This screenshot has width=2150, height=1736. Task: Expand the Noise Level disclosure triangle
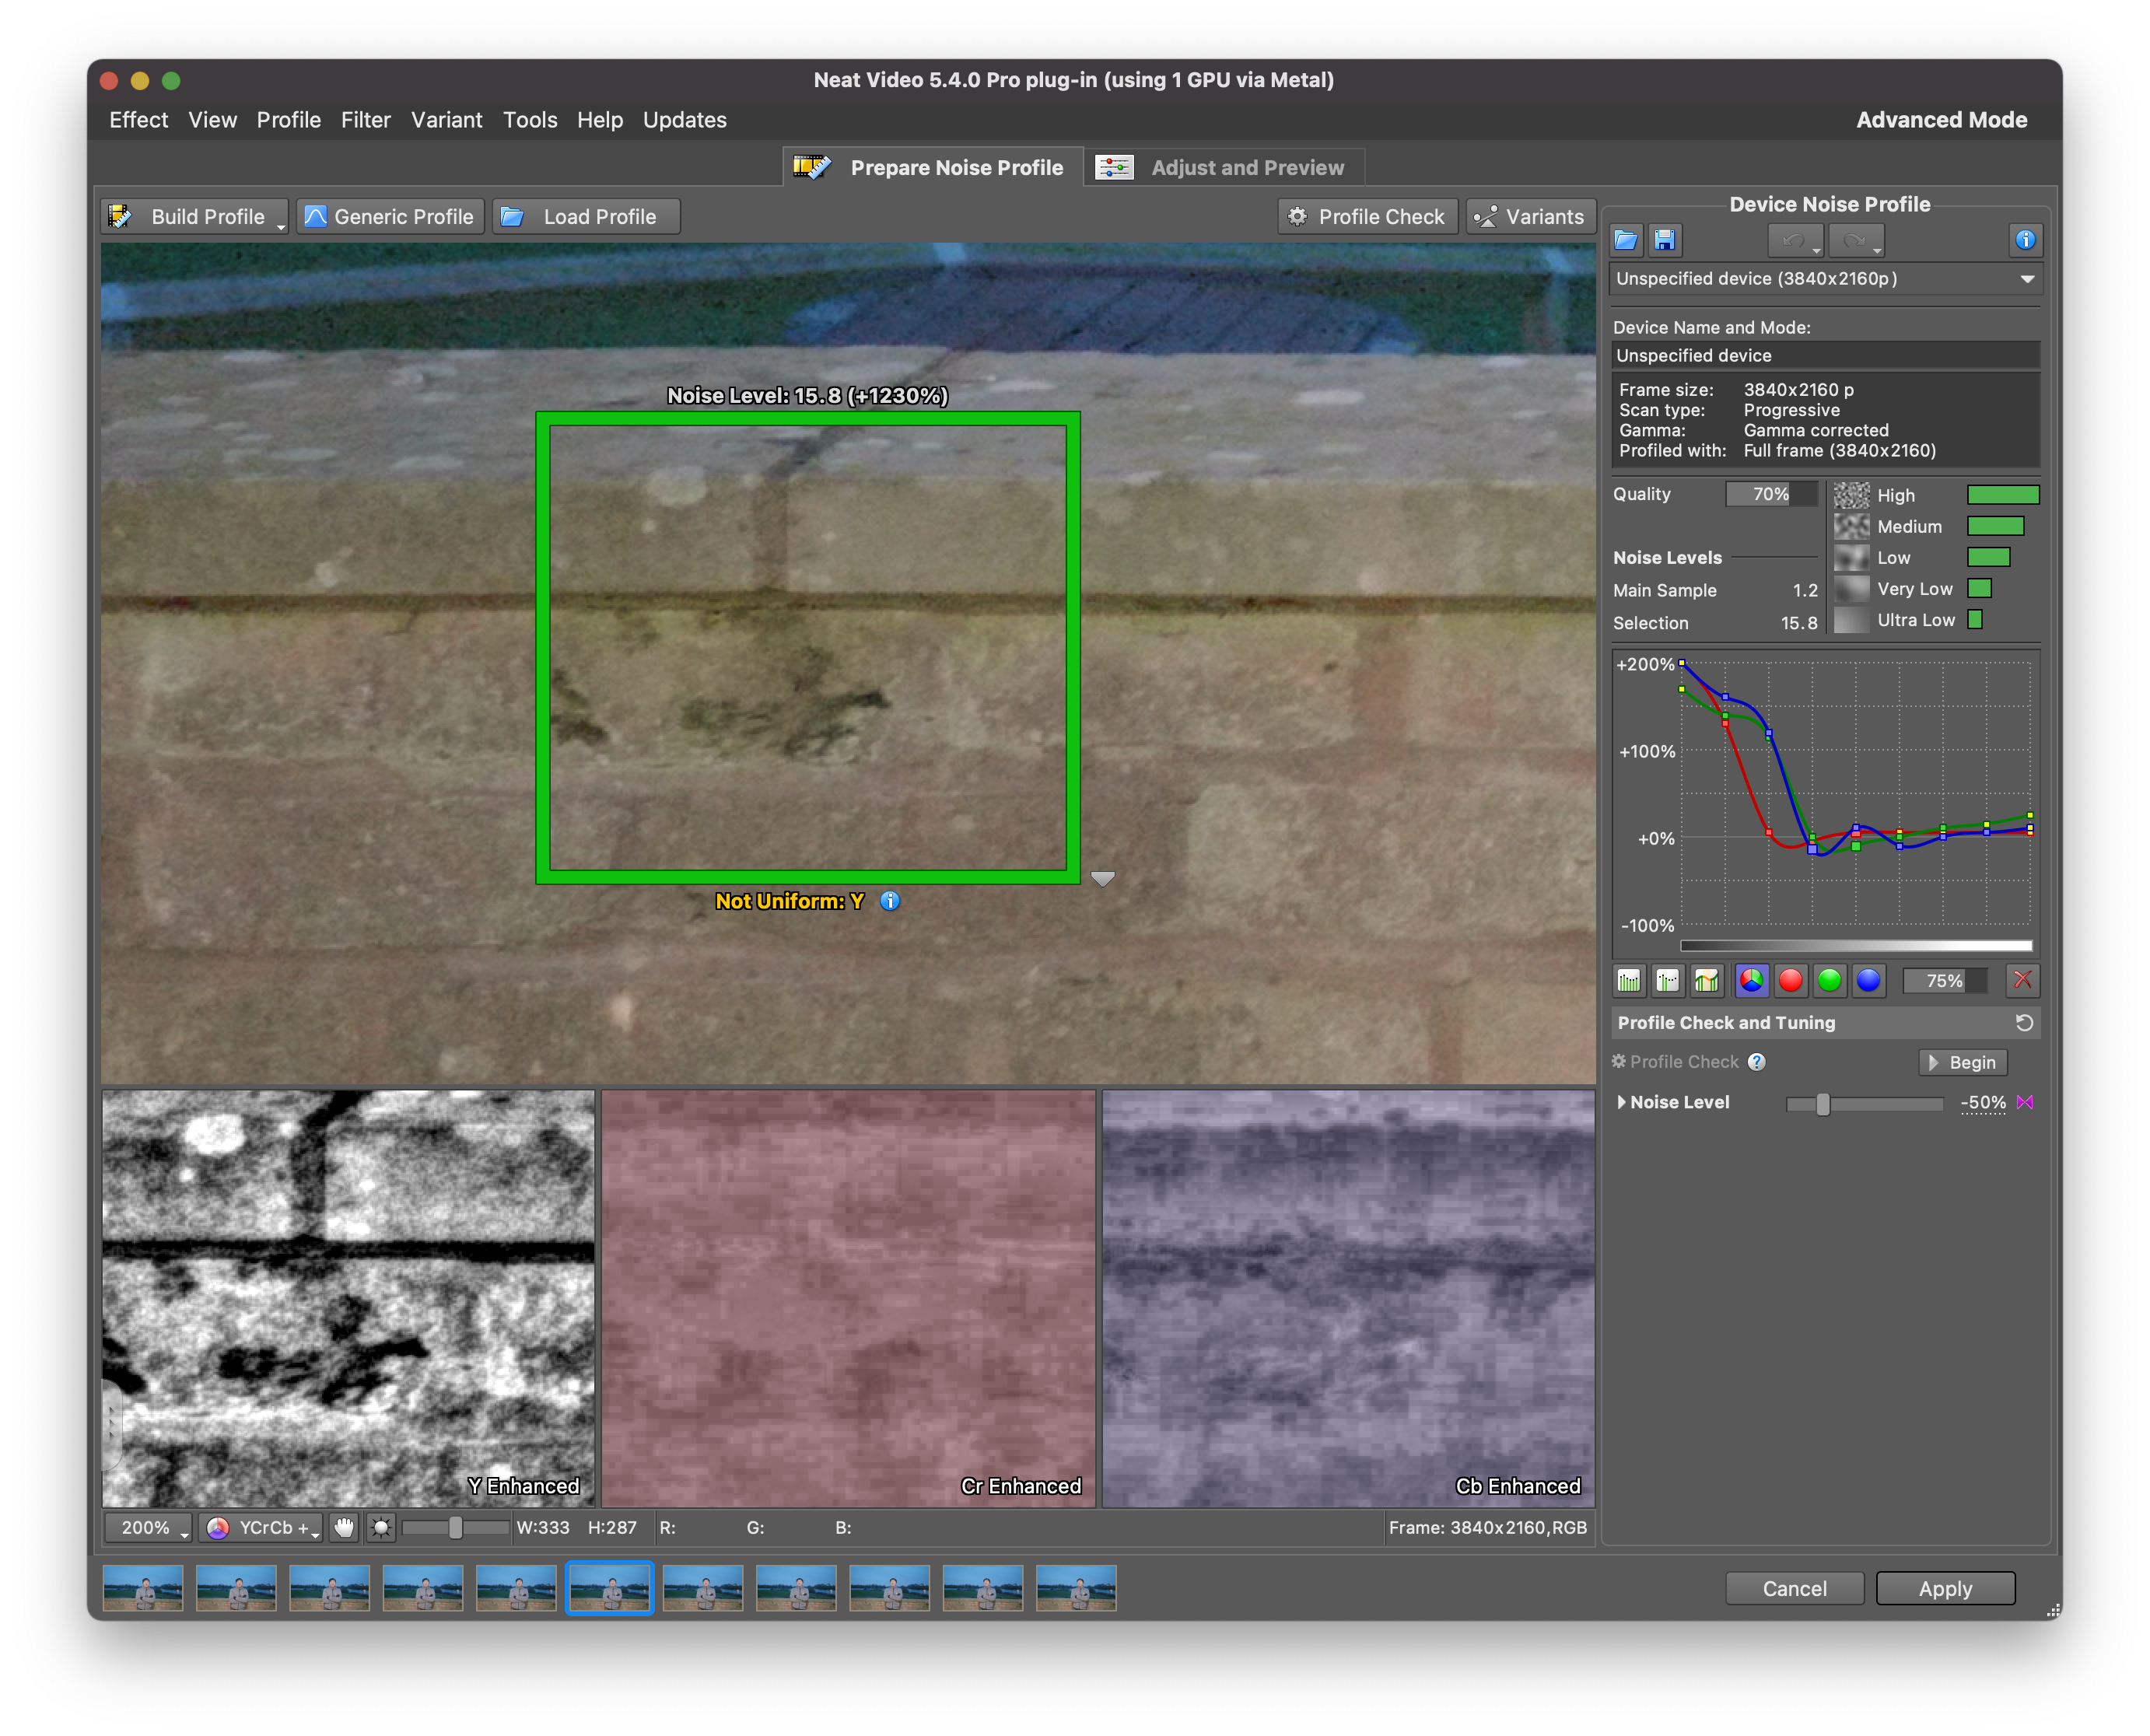click(x=1621, y=1102)
